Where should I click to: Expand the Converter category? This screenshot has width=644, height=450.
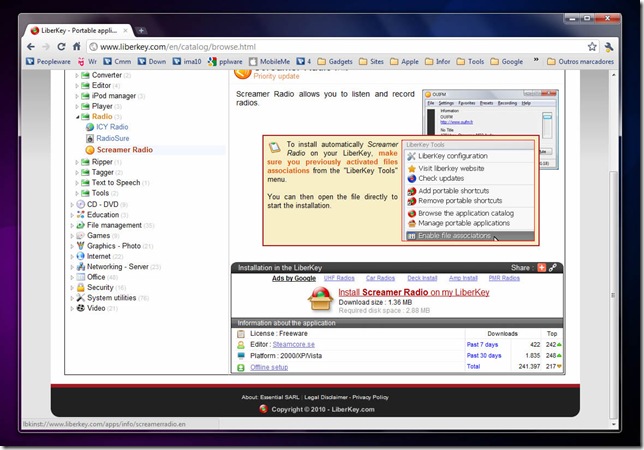[x=76, y=75]
